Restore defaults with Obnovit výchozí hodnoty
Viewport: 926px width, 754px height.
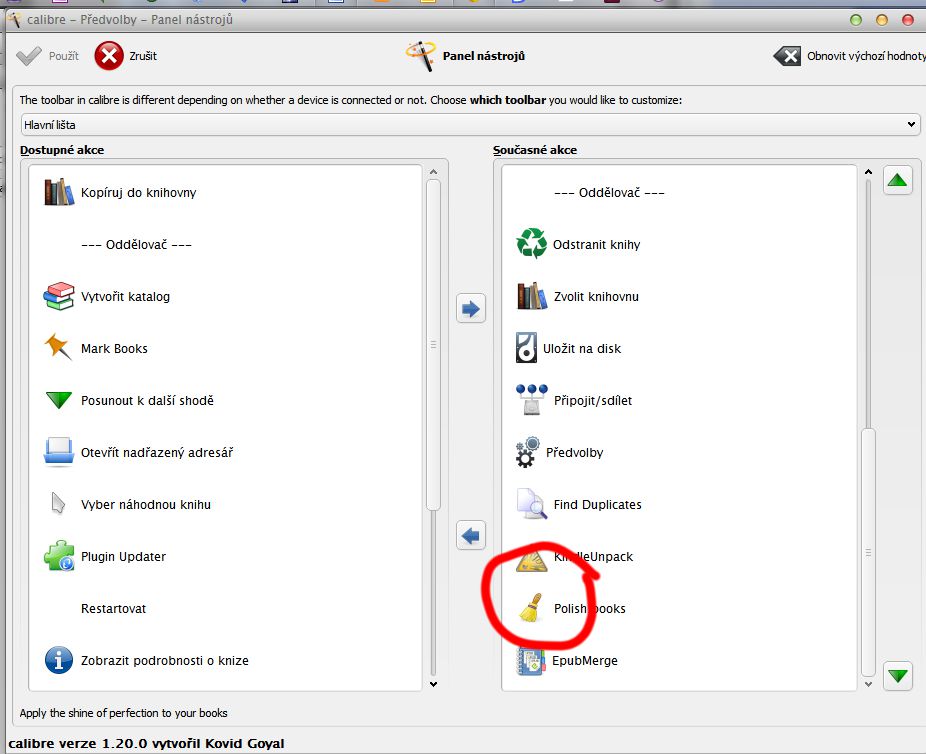click(849, 56)
